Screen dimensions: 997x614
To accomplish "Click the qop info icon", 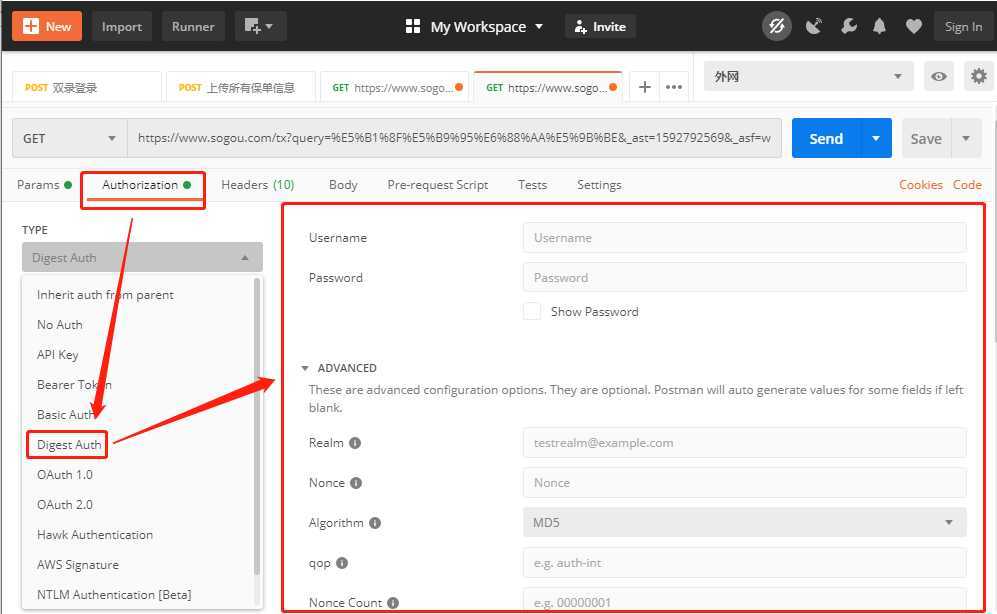I will click(342, 563).
